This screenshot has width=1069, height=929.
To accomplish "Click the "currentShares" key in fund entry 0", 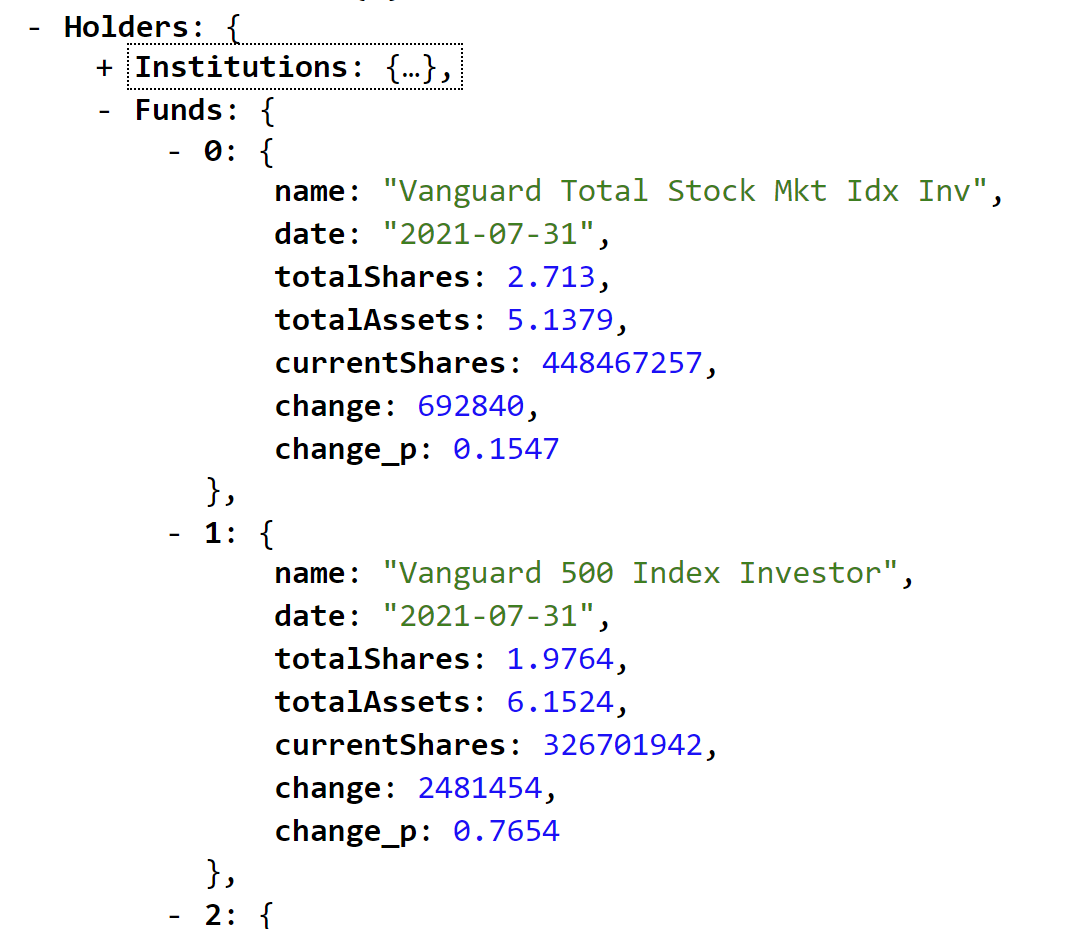I will tap(390, 363).
